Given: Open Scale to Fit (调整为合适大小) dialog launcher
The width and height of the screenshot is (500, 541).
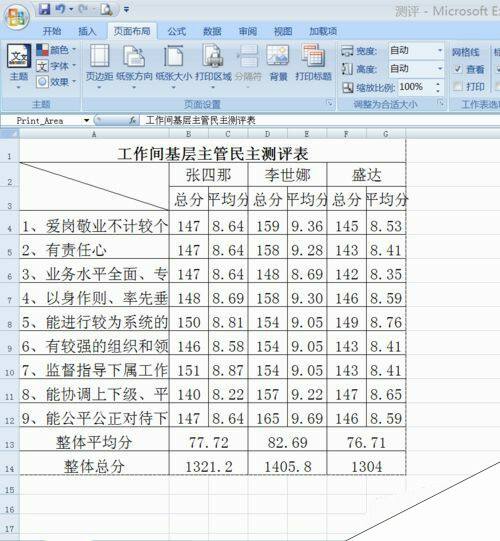Looking at the screenshot, I should pyautogui.click(x=441, y=103).
